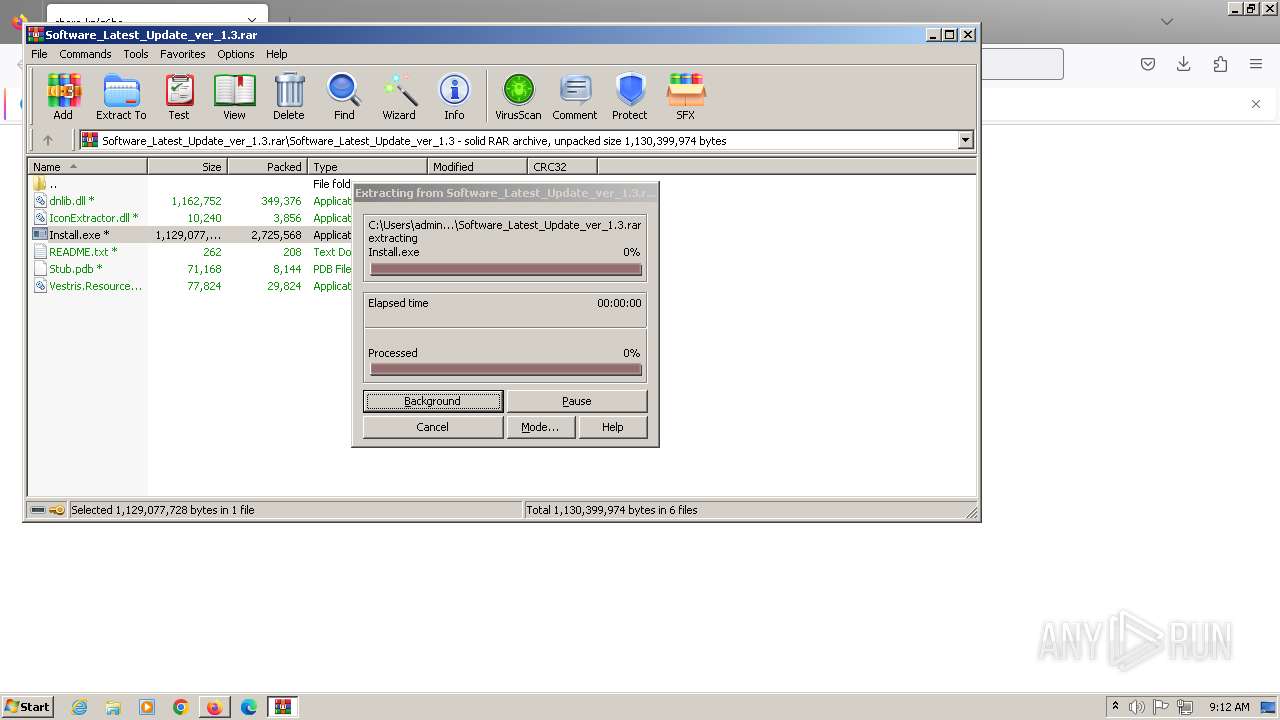Image resolution: width=1280 pixels, height=720 pixels.
Task: Sort by Modified column header
Action: click(477, 166)
